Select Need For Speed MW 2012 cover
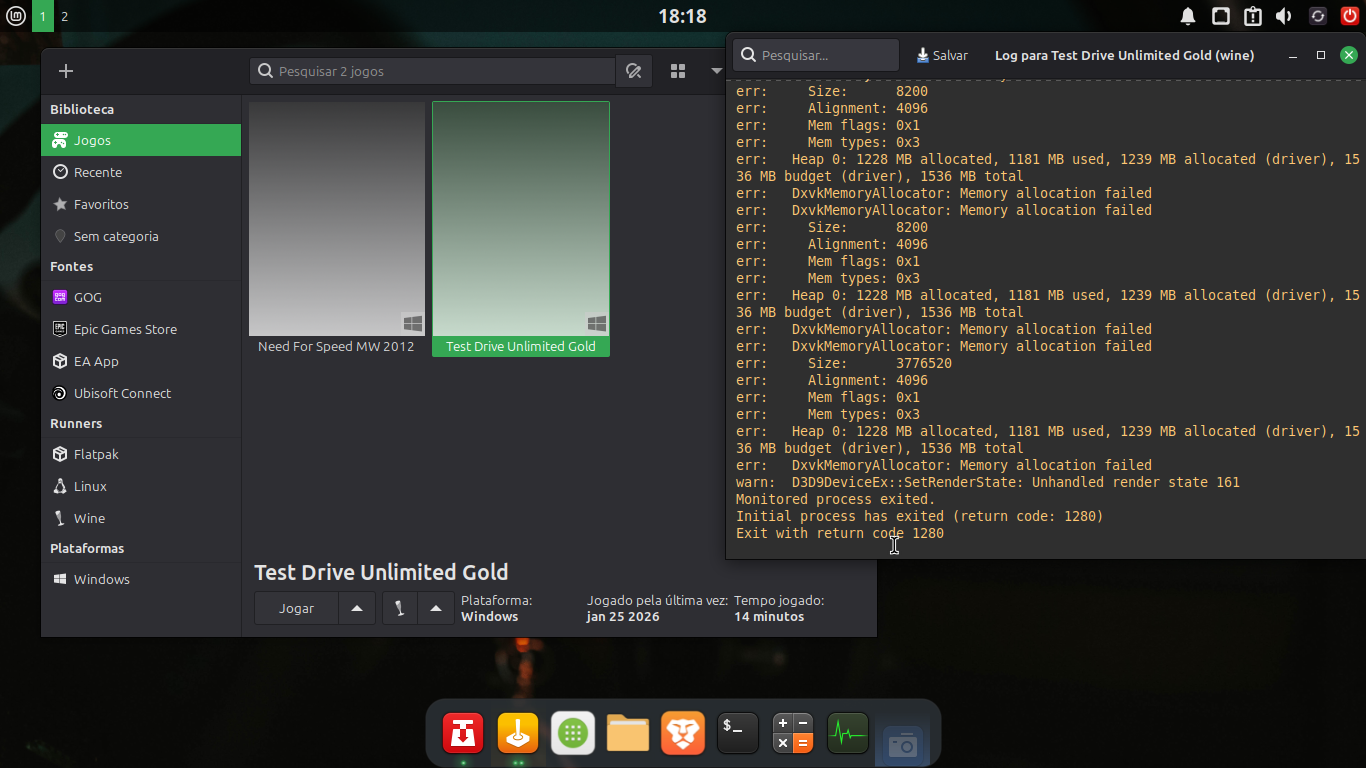 coord(336,219)
